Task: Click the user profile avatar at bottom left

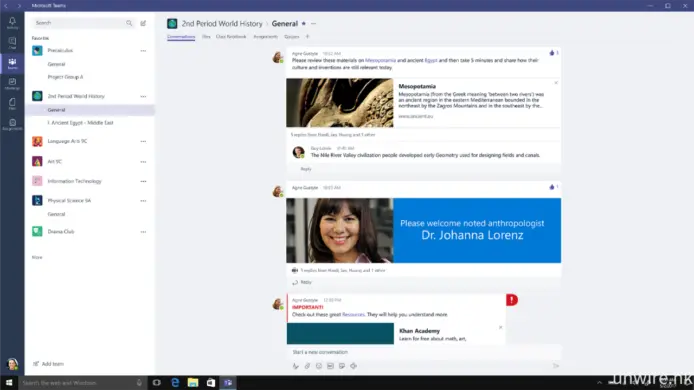Action: (x=12, y=364)
